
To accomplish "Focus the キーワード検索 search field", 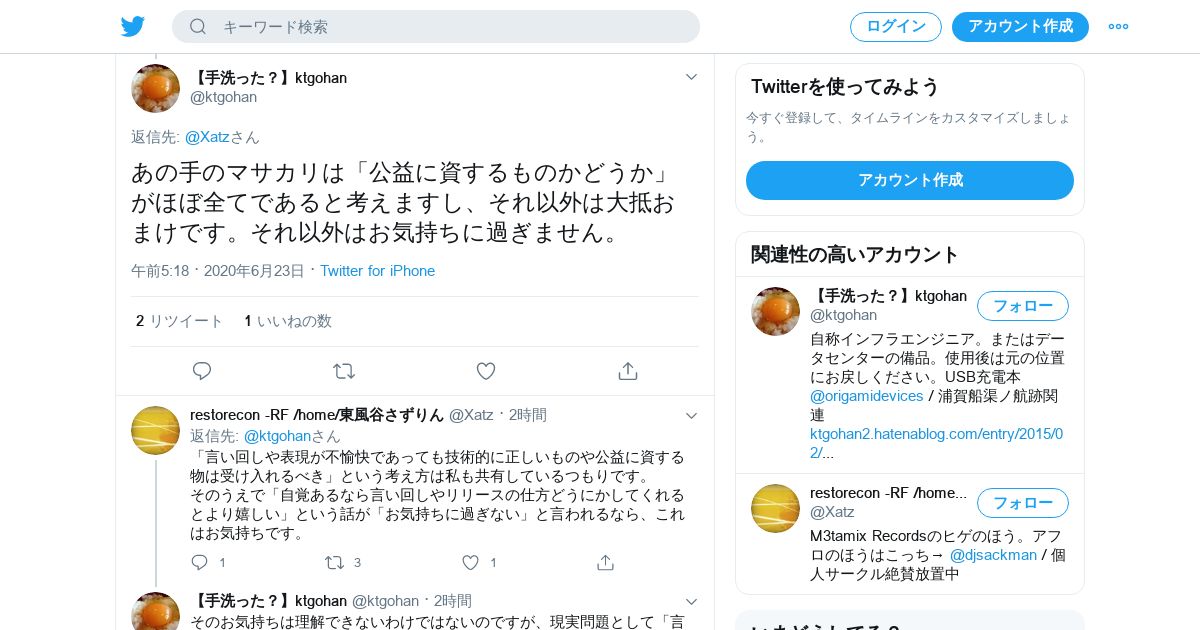I will [436, 27].
